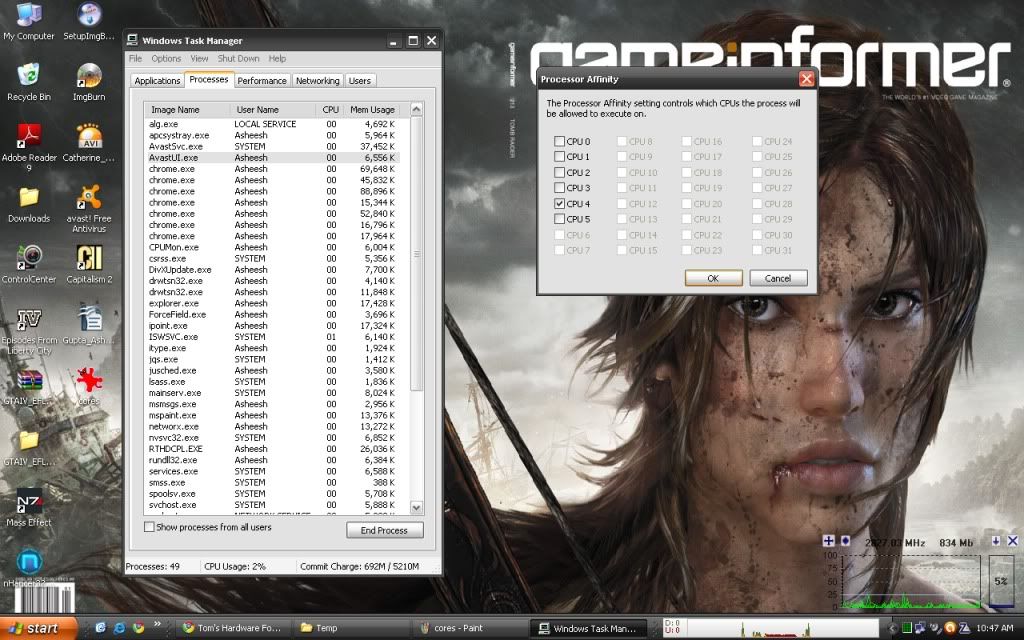Select the Episodes From Liberty City icon

tap(29, 332)
